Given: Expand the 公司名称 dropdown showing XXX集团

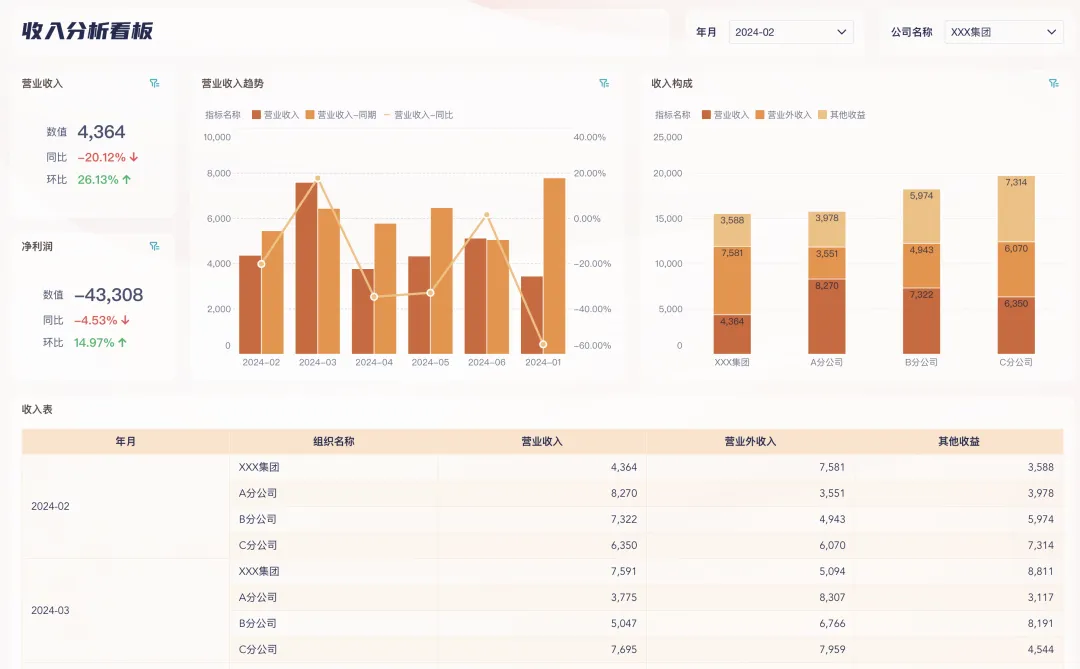Looking at the screenshot, I should 1003,32.
